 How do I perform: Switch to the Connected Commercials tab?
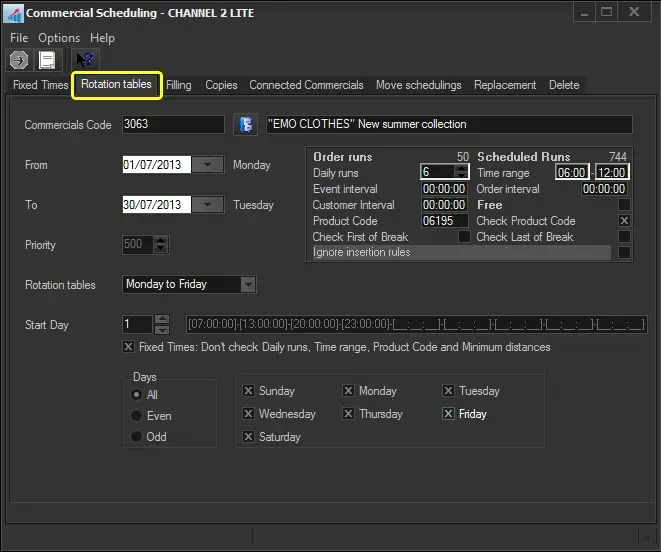point(306,85)
